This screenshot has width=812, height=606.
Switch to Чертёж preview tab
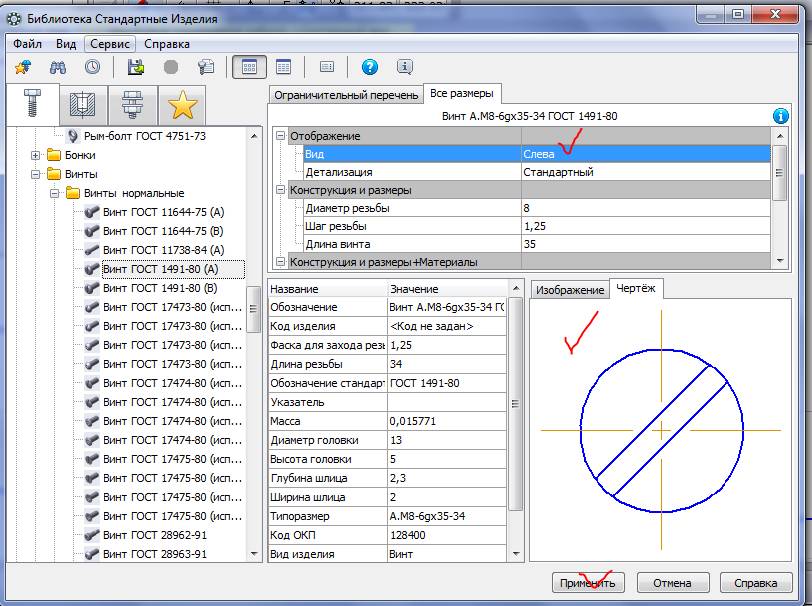coord(636,288)
